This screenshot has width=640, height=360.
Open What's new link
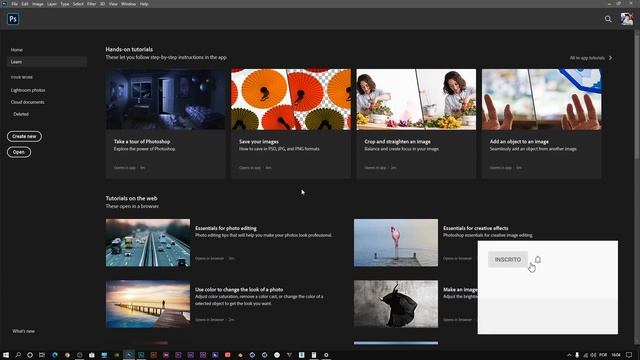[23, 331]
